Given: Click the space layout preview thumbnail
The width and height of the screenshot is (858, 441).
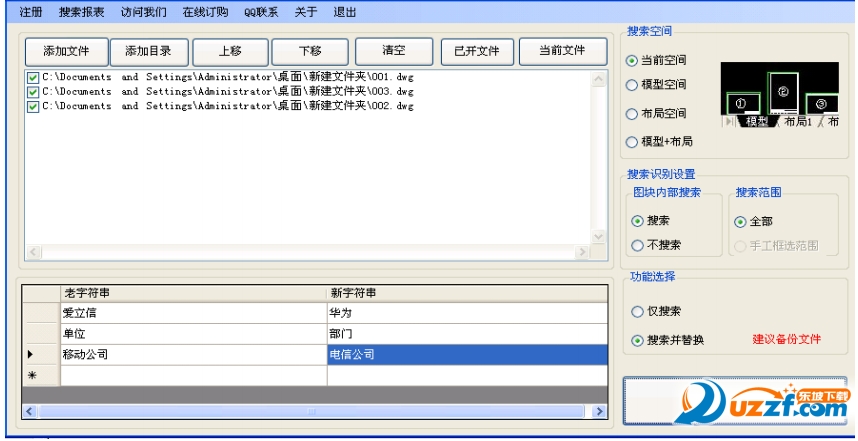Looking at the screenshot, I should [780, 95].
